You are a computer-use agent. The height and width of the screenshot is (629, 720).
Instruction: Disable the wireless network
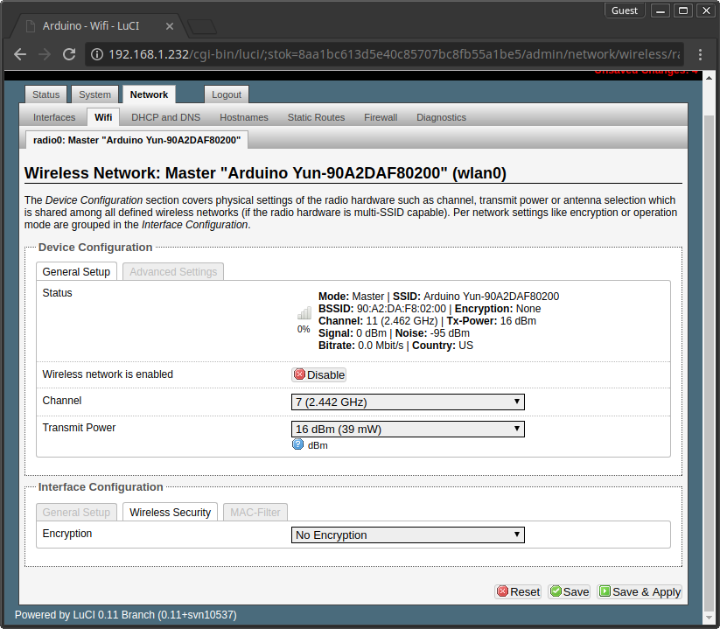pos(319,375)
